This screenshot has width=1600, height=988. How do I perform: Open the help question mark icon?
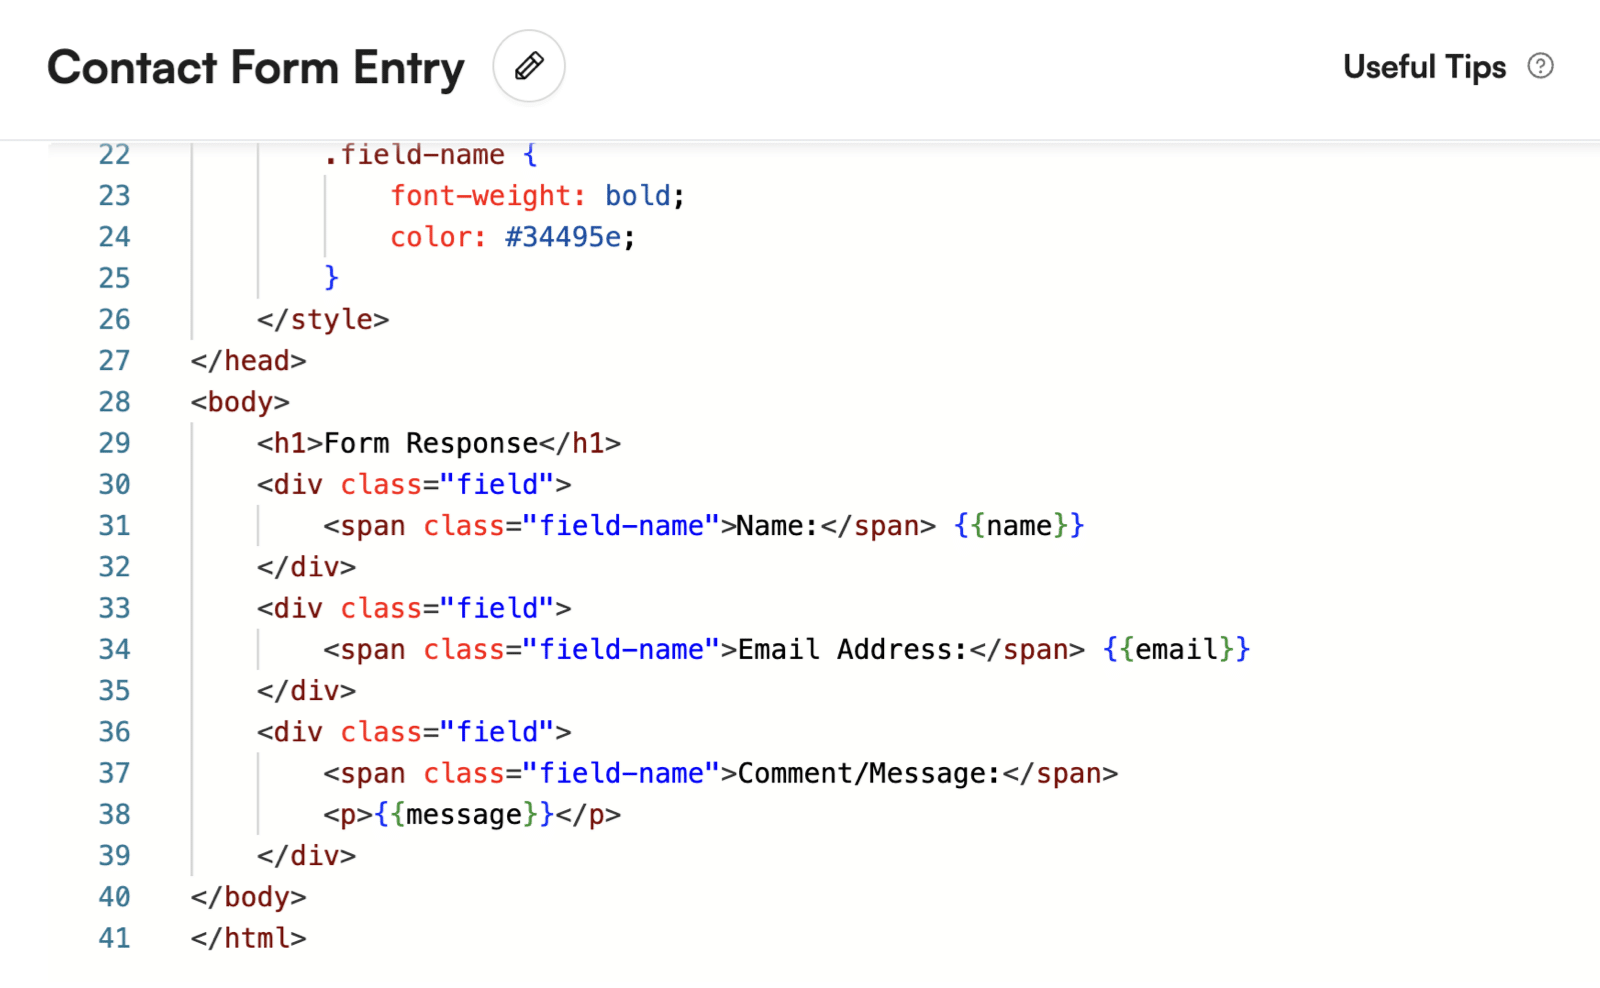[x=1541, y=64]
